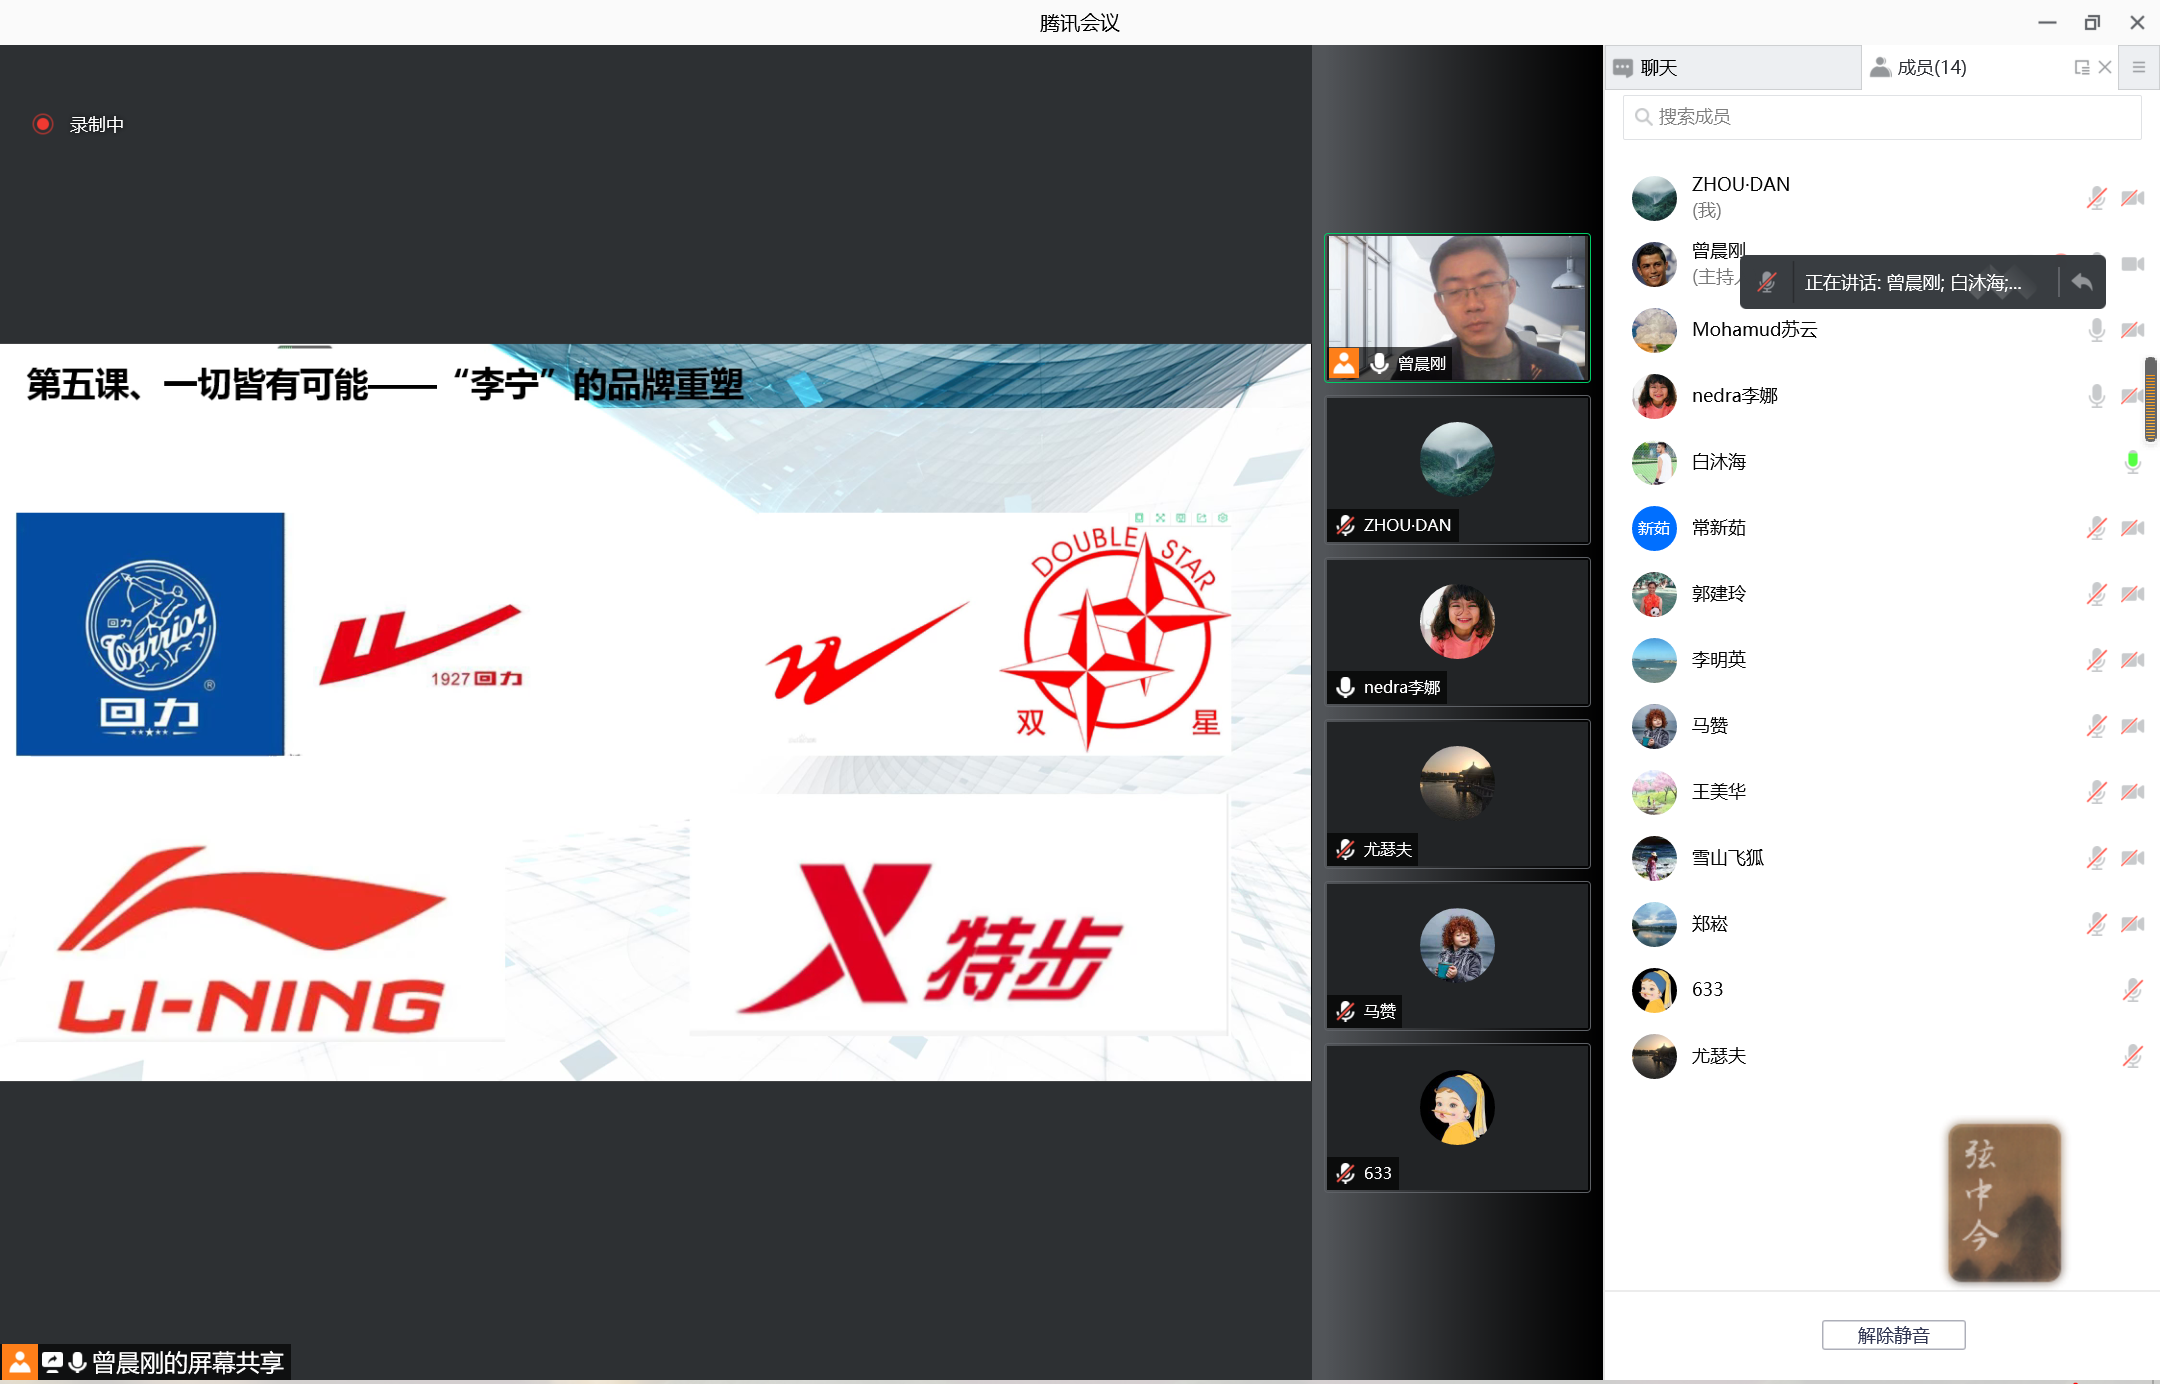This screenshot has width=2160, height=1384.
Task: Click 录制中 recording indicator
Action: pos(78,124)
